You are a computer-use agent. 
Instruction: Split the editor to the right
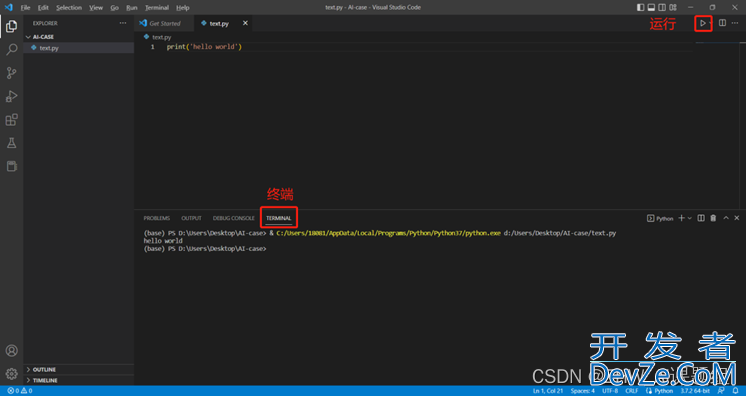722,23
